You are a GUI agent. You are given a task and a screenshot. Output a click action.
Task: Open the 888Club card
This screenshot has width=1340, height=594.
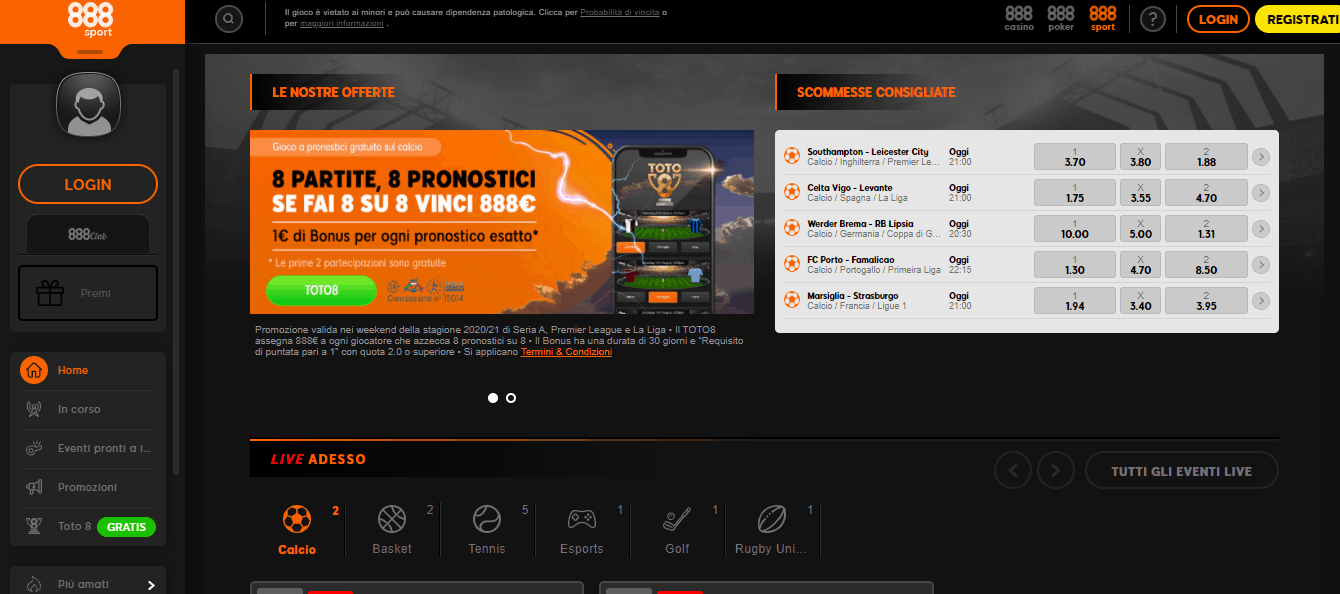pos(88,234)
